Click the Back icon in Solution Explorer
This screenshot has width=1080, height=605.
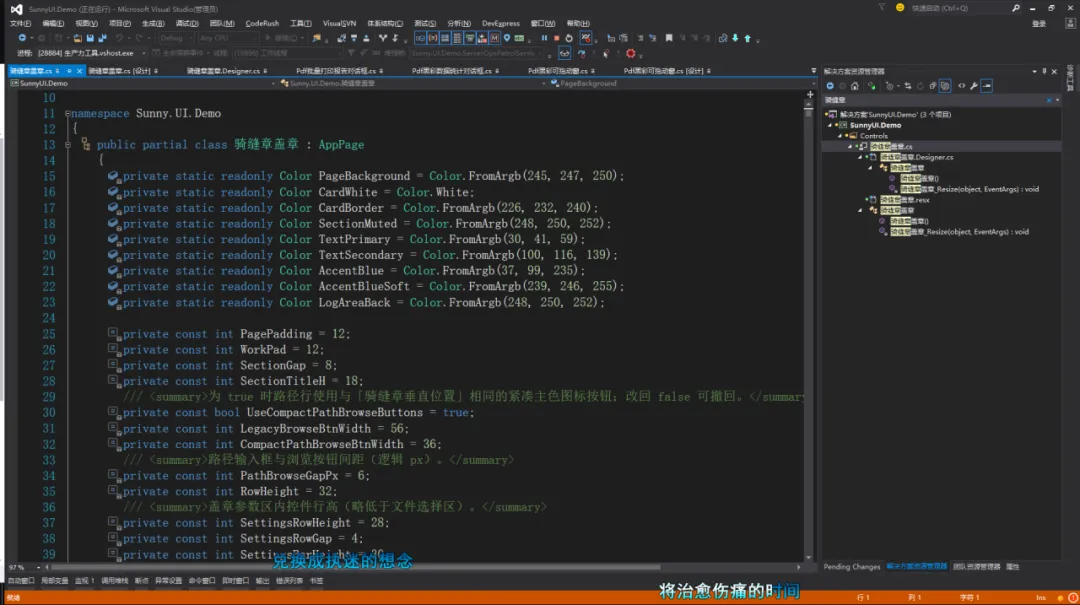[x=830, y=86]
